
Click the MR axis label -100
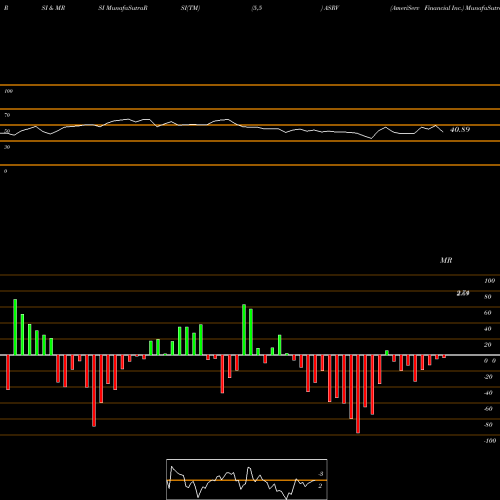pos(490,441)
